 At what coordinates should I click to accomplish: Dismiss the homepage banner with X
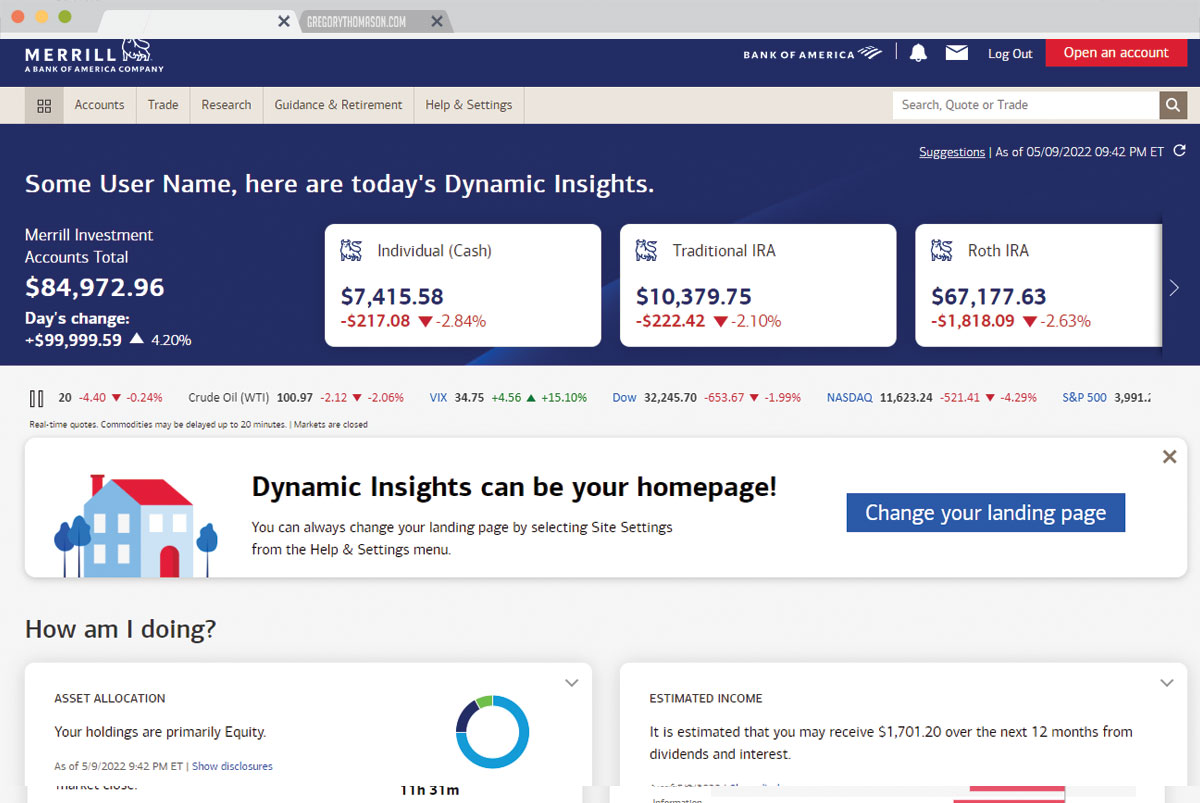[1169, 457]
